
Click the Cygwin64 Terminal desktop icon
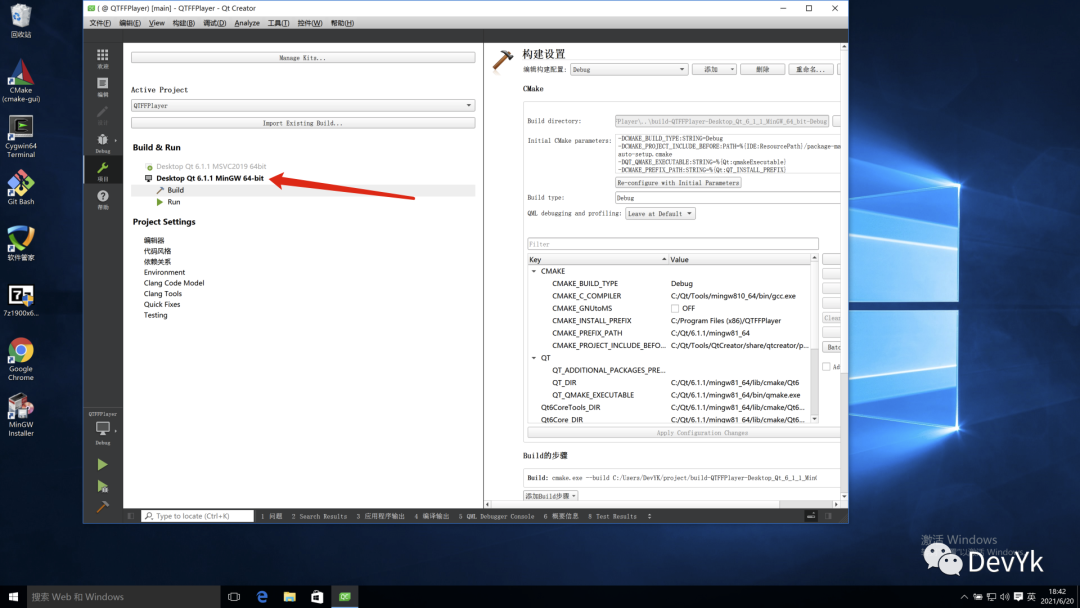click(x=21, y=137)
